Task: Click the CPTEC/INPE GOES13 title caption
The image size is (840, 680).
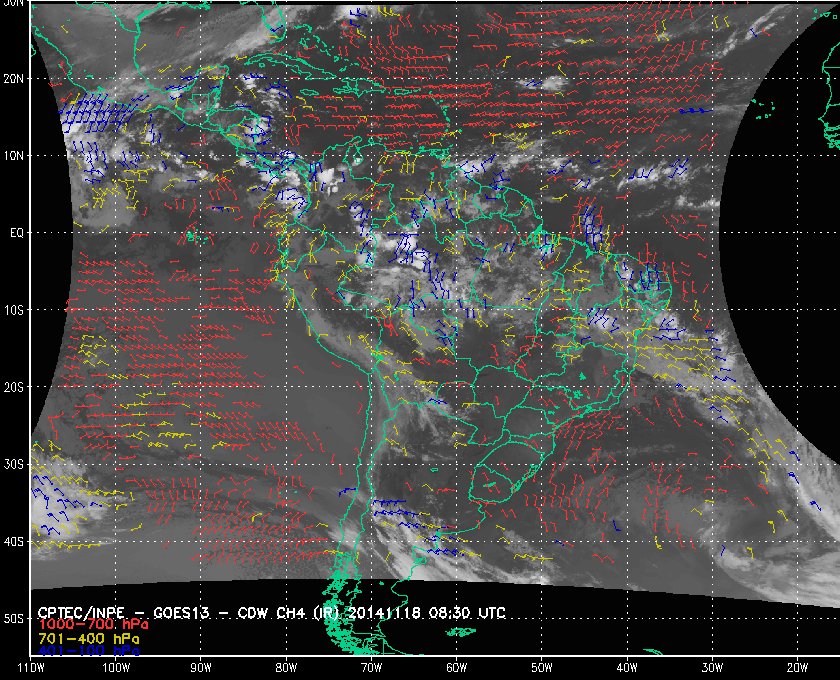Action: point(272,613)
